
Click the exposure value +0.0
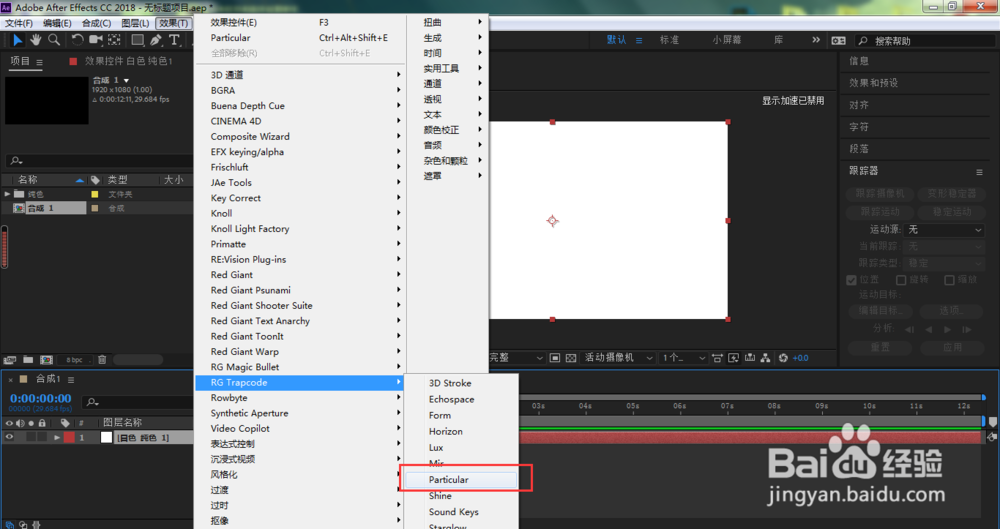click(x=800, y=358)
